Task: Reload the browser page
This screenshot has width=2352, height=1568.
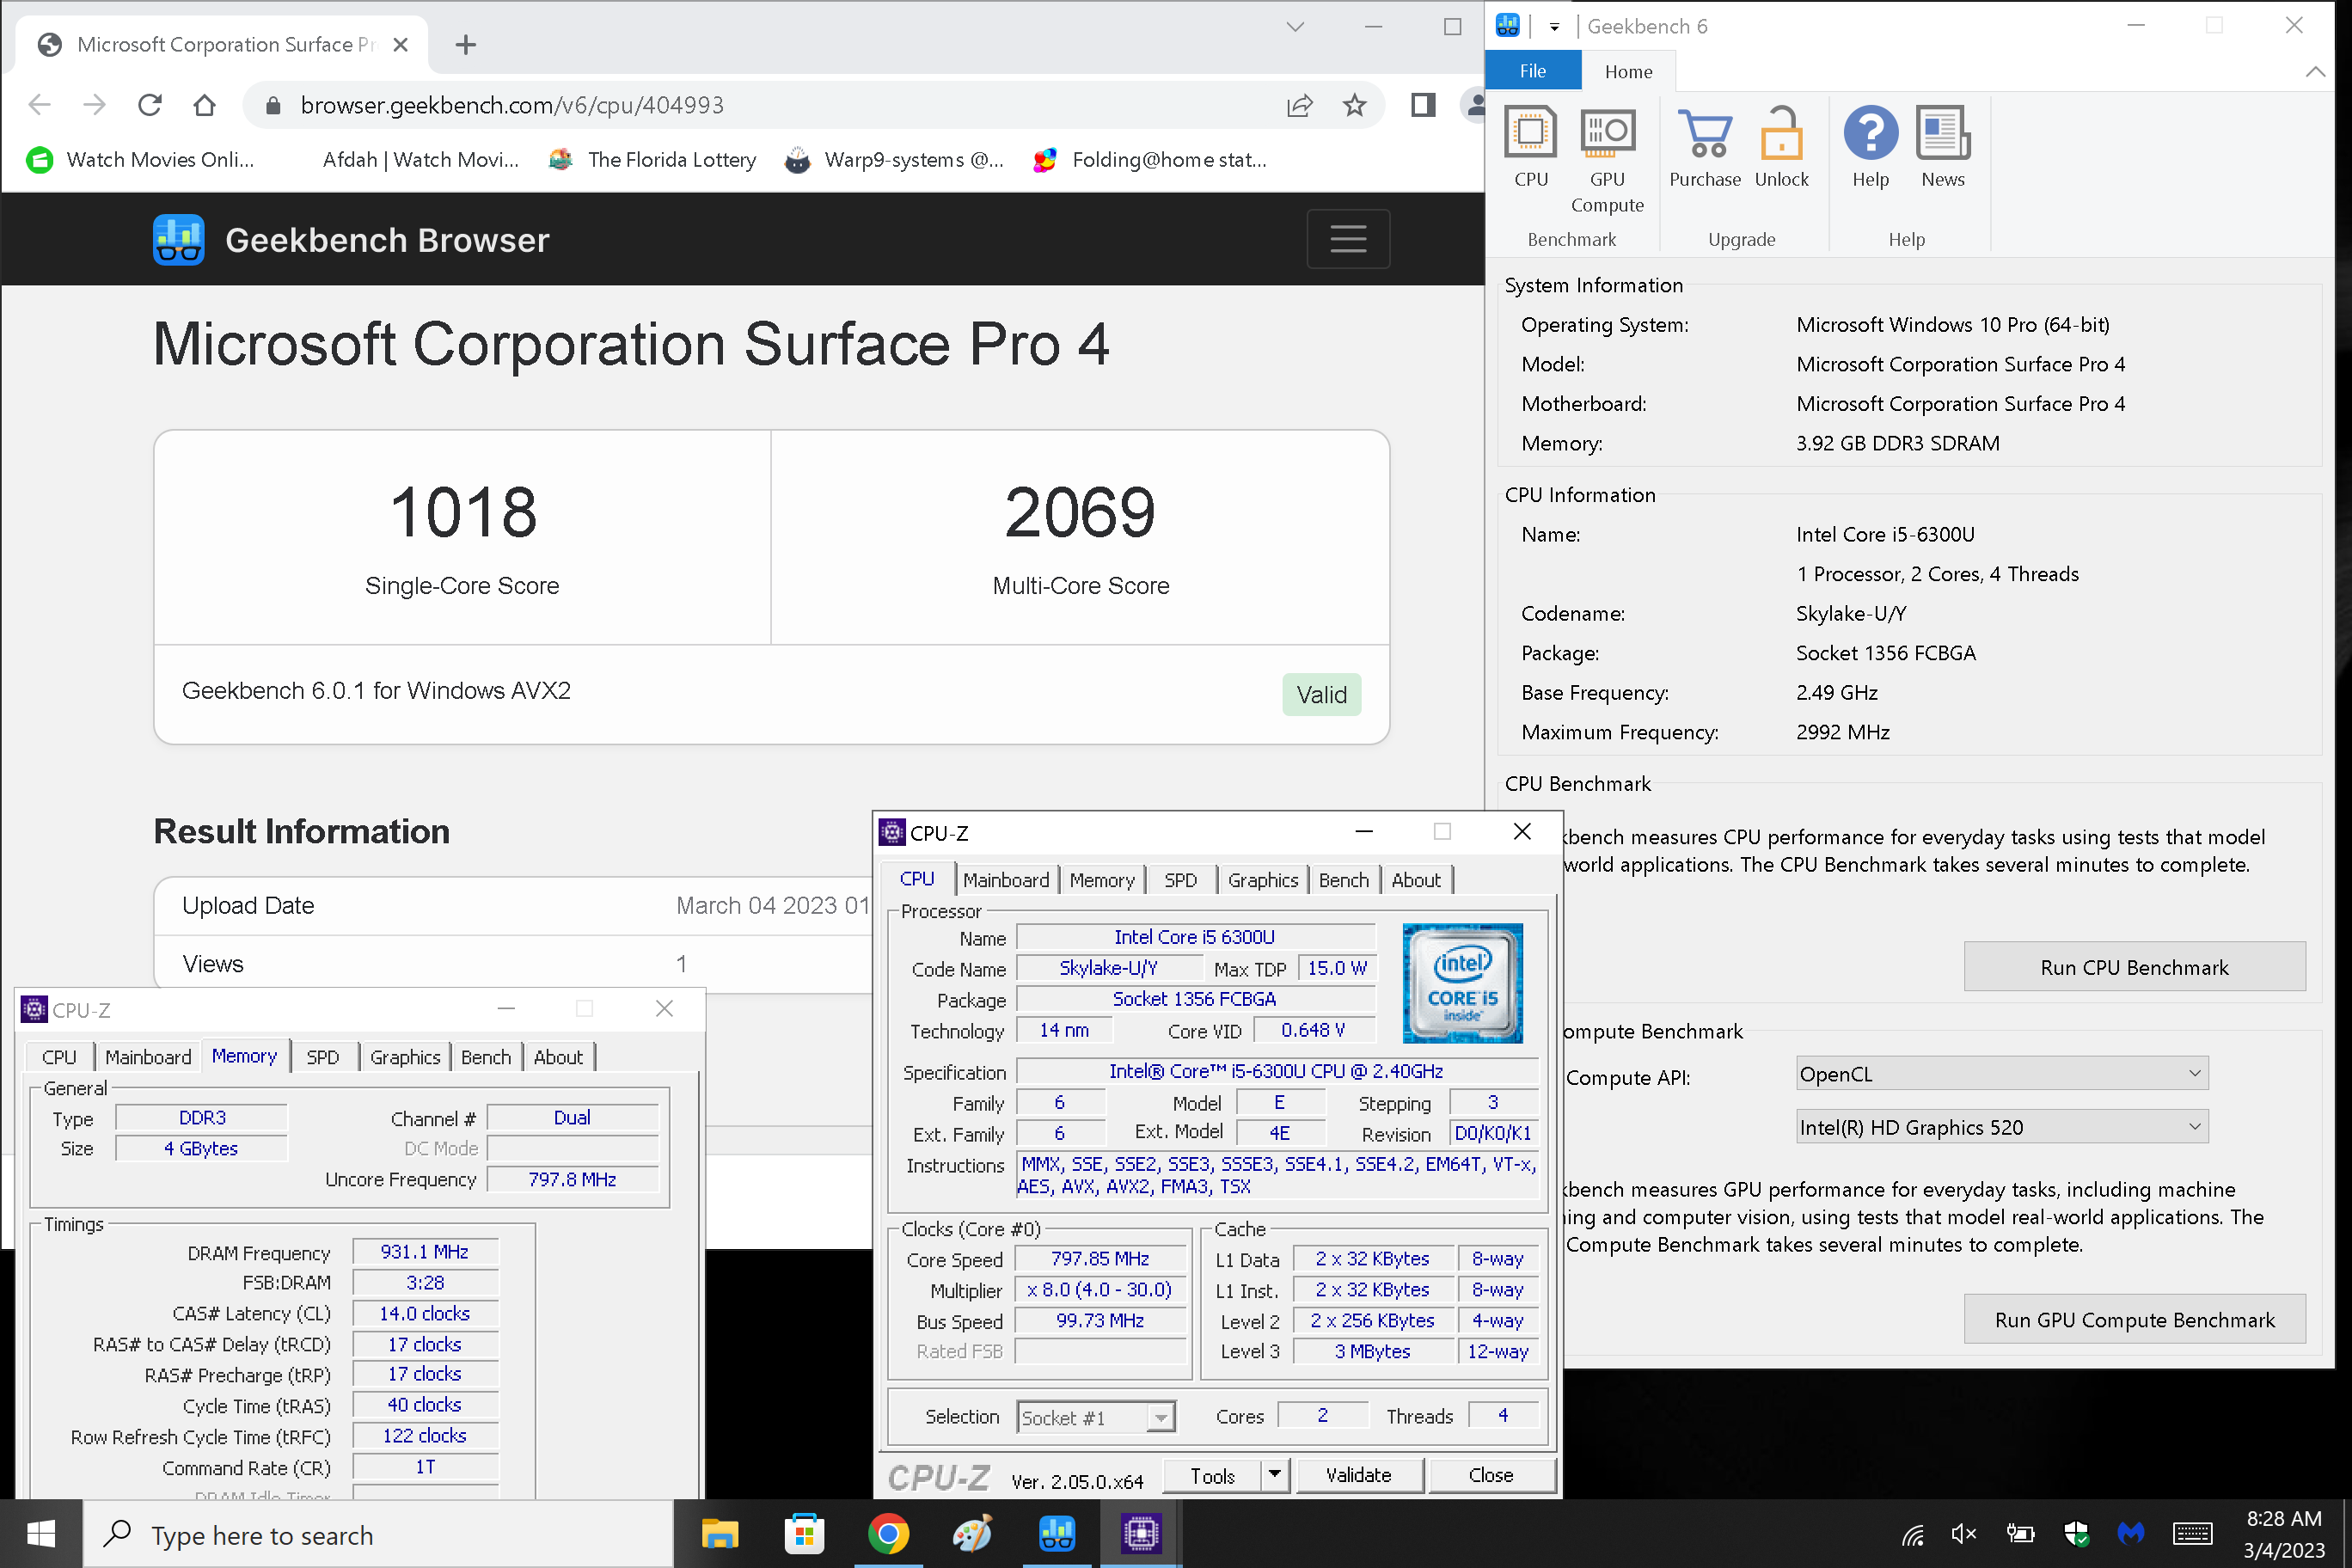Action: (x=150, y=105)
